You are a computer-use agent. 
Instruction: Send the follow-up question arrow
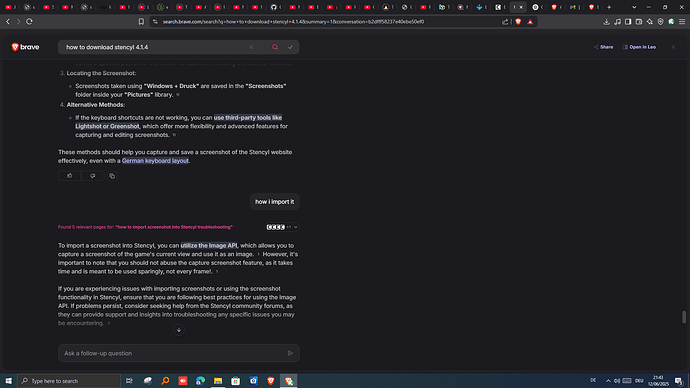290,353
